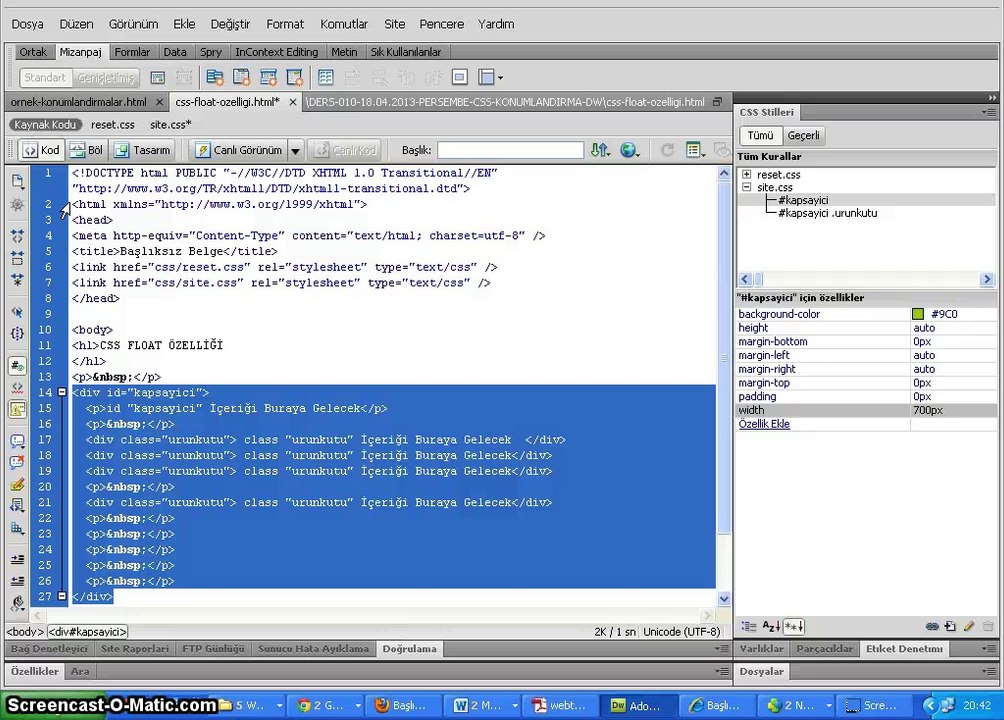The image size is (1004, 720).
Task: Click the Spry Tabbed Panels icon
Action: 241,78
